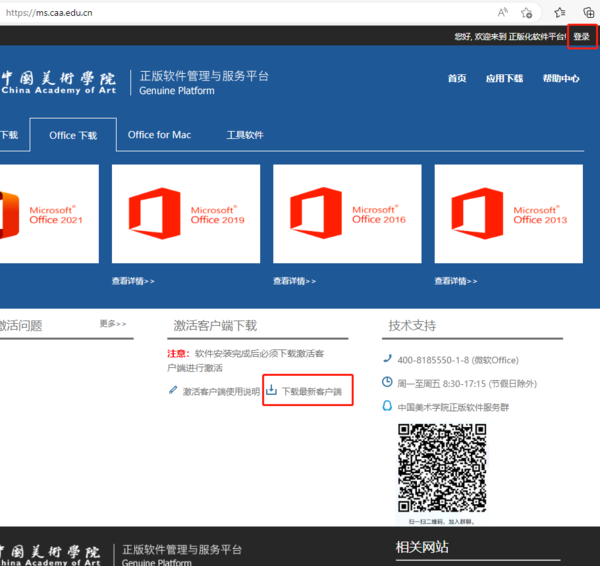Viewport: 600px width, 566px height.
Task: Click the QQ icon beside 中国美术学院正版软件服务群
Action: [388, 406]
